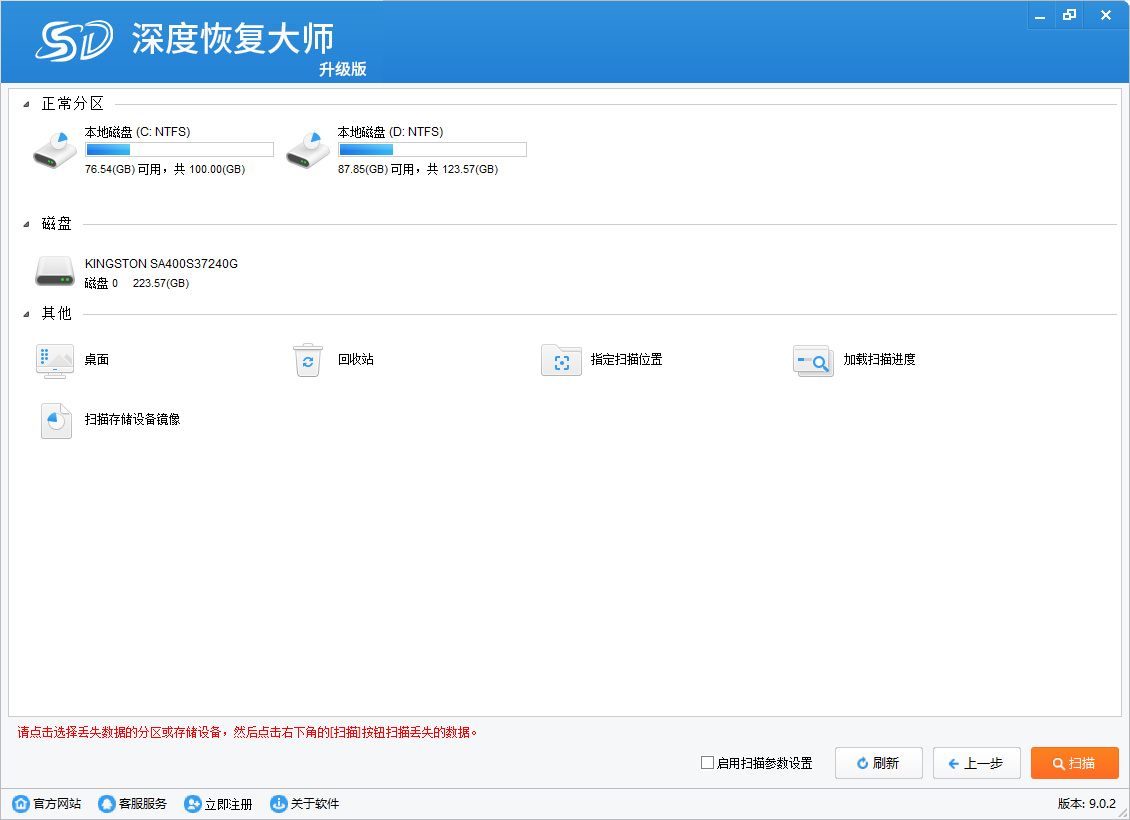Choose the KINGSTON SA400S37240G disk icon
Viewport: 1130px width, 820px height.
click(x=55, y=272)
